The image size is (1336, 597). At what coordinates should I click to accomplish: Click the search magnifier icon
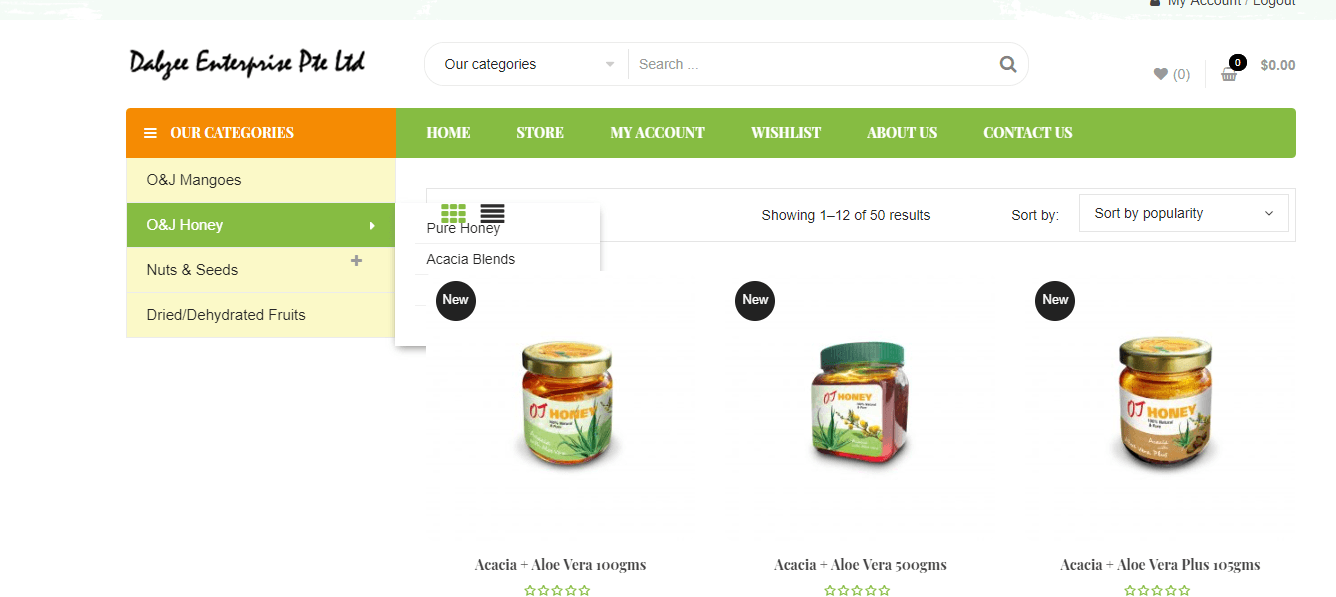(1007, 64)
